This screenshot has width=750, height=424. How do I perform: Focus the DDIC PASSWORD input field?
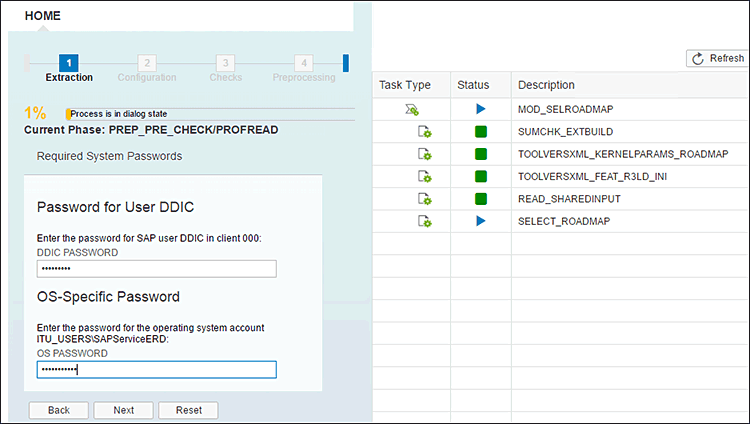point(156,269)
